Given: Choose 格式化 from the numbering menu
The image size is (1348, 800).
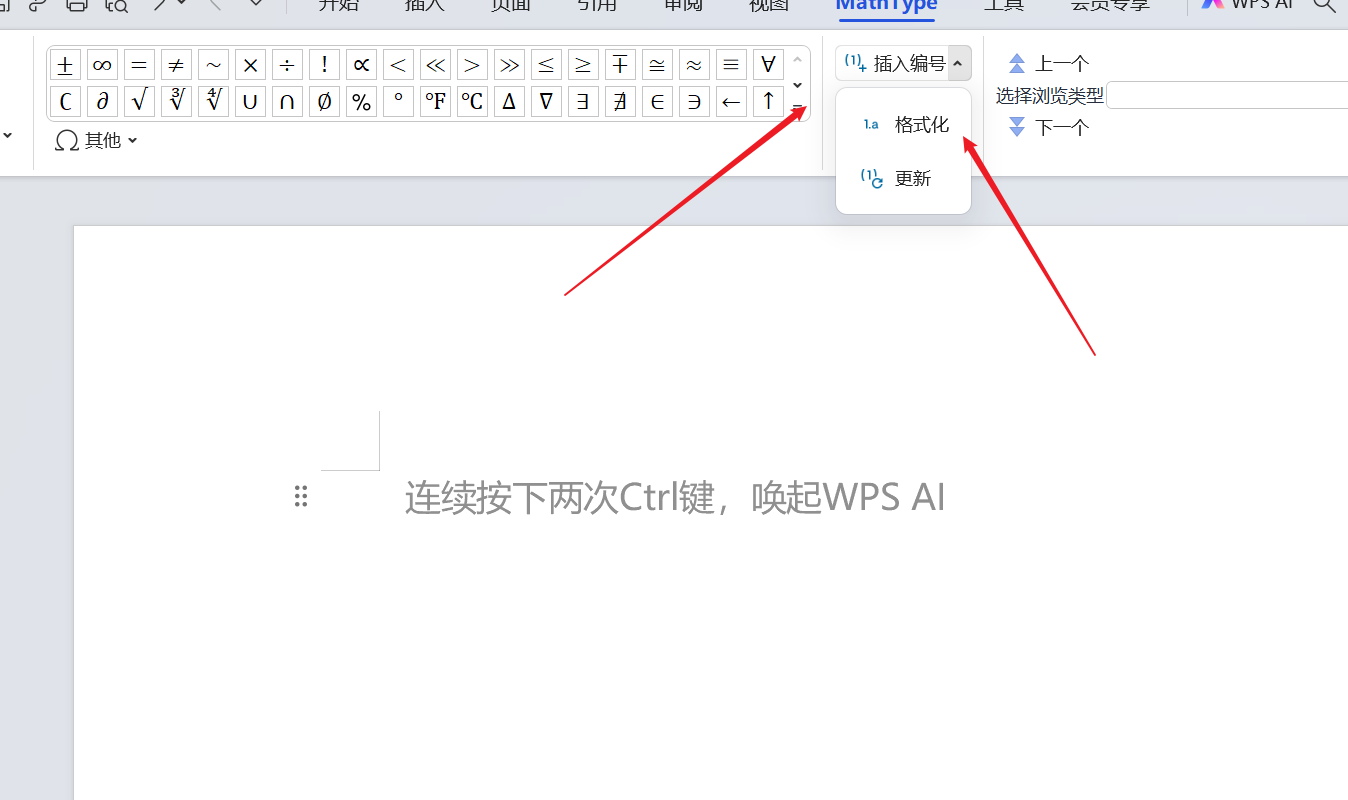Looking at the screenshot, I should [903, 124].
